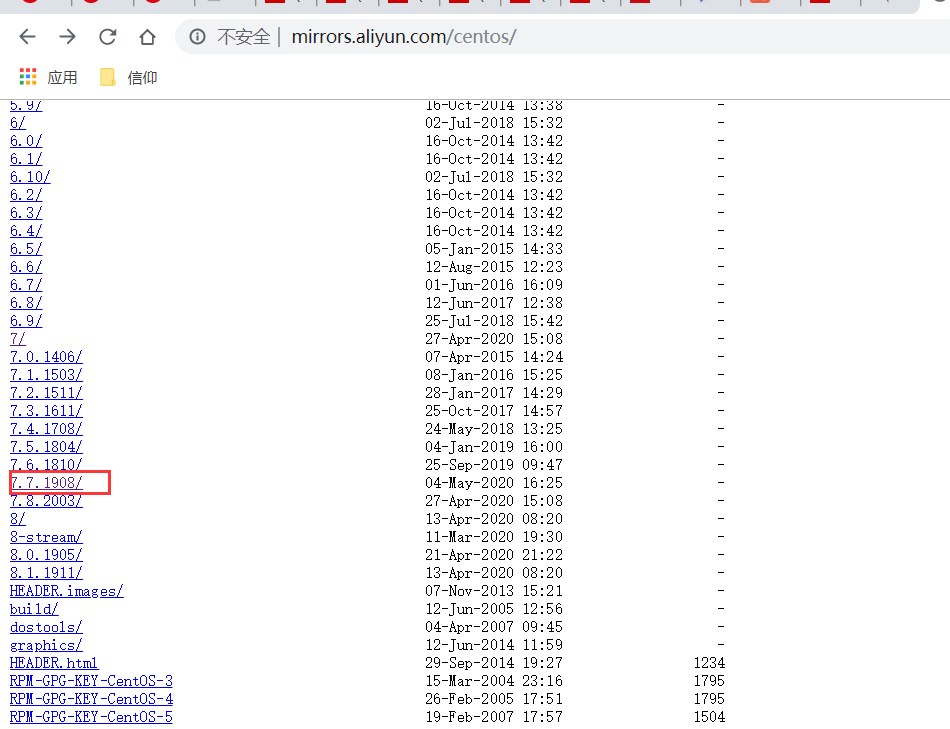950x729 pixels.
Task: Open the 7/ directory link
Action: (x=18, y=339)
